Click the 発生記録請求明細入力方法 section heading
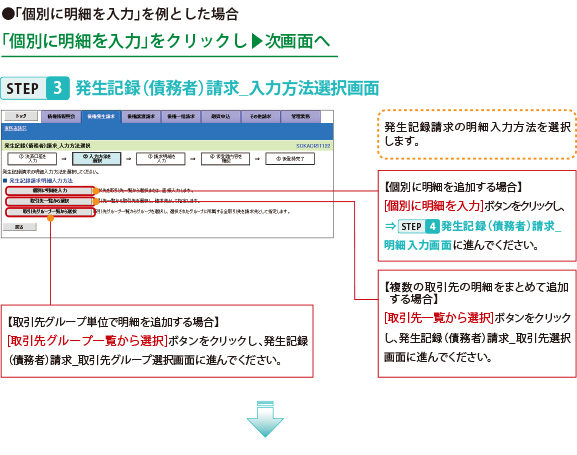 tap(41, 181)
